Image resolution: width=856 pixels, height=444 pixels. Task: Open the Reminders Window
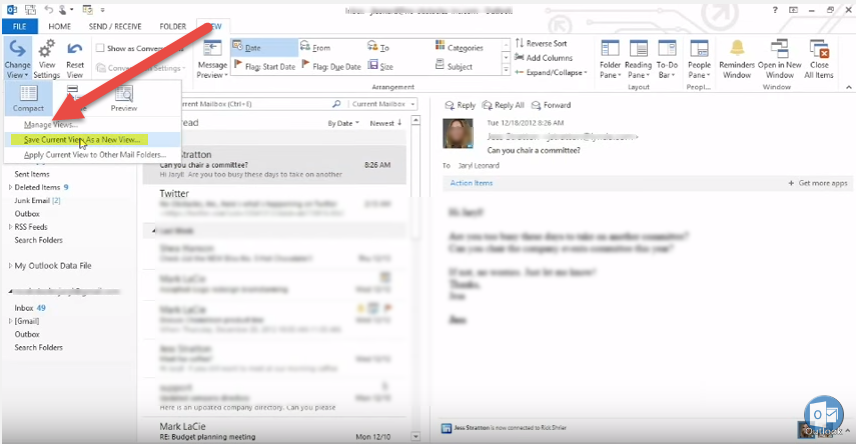pos(737,59)
